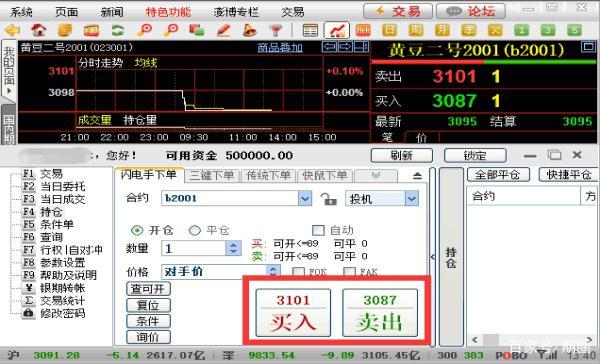Click the 快捷平仓 button
The height and width of the screenshot is (364, 600).
(x=568, y=175)
